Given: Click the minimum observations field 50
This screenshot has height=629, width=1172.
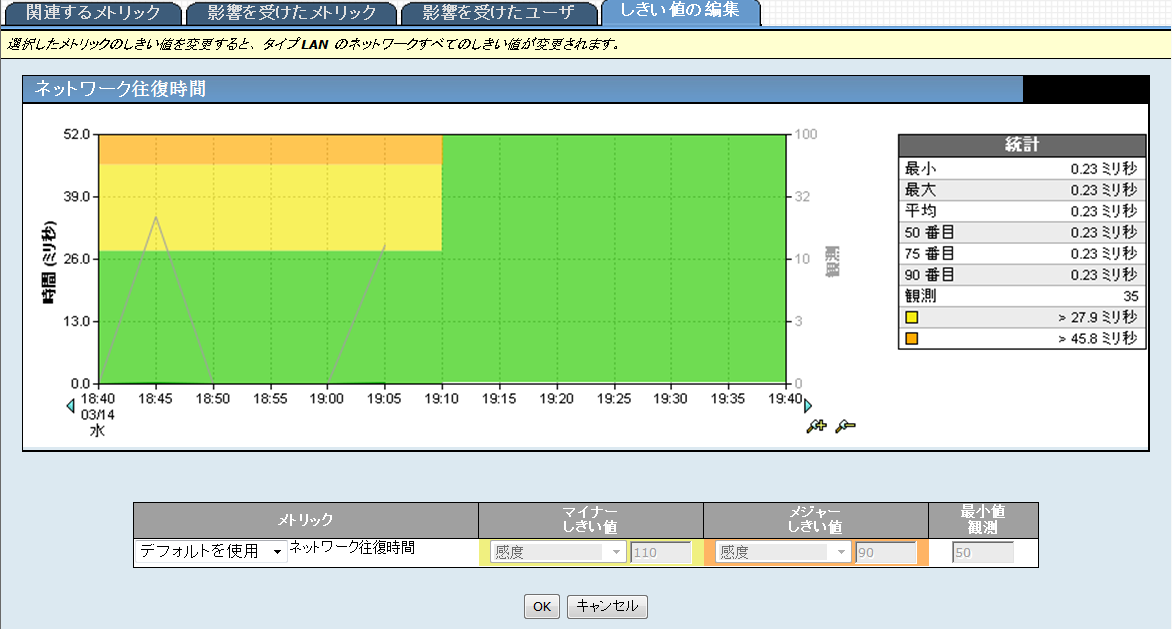Looking at the screenshot, I should (x=983, y=552).
